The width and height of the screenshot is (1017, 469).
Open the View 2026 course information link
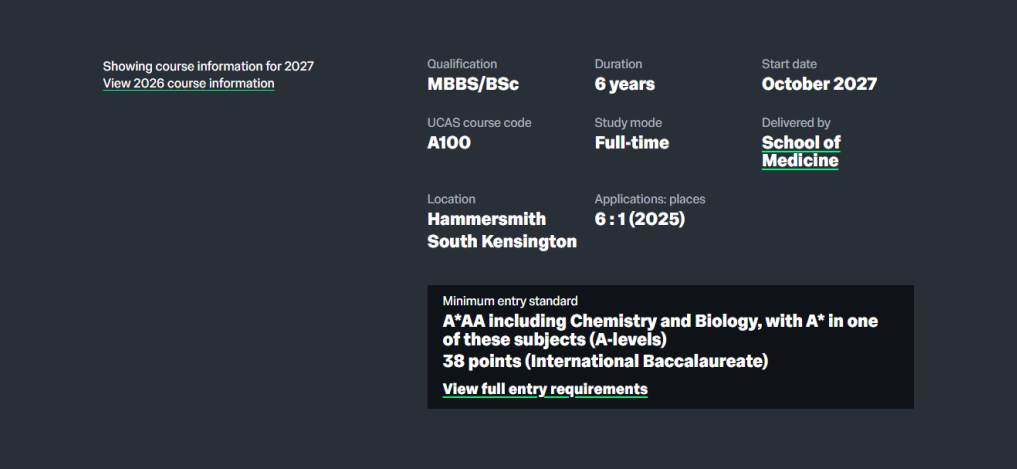pyautogui.click(x=188, y=83)
